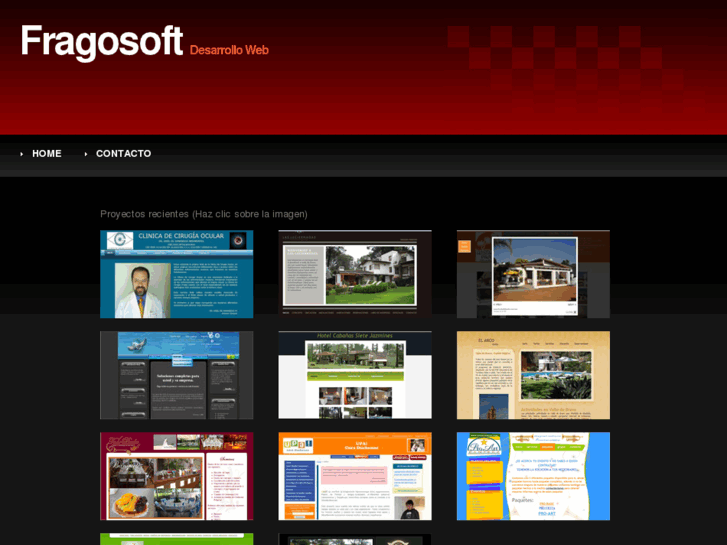
Task: Open the Hotel Cabañas Siete Jazmines thumbnail
Action: click(x=355, y=375)
